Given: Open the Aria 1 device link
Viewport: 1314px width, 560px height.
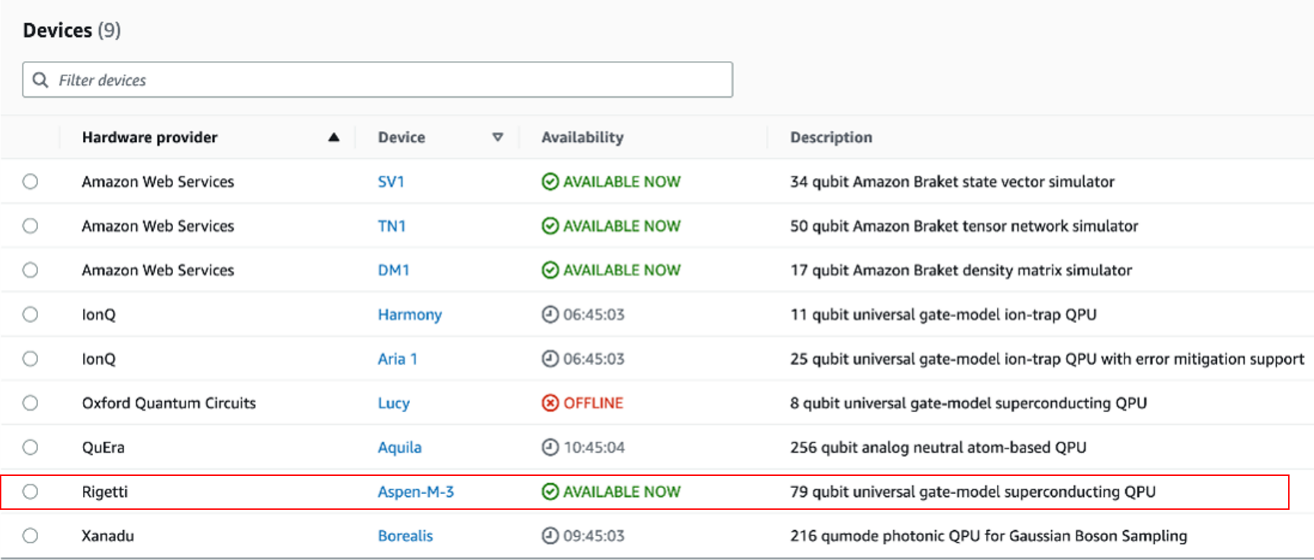Looking at the screenshot, I should click(x=398, y=359).
